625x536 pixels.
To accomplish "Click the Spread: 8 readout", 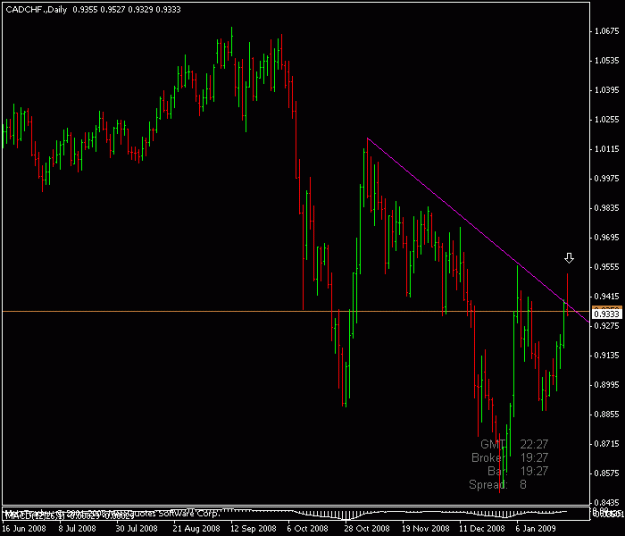I will coord(497,485).
